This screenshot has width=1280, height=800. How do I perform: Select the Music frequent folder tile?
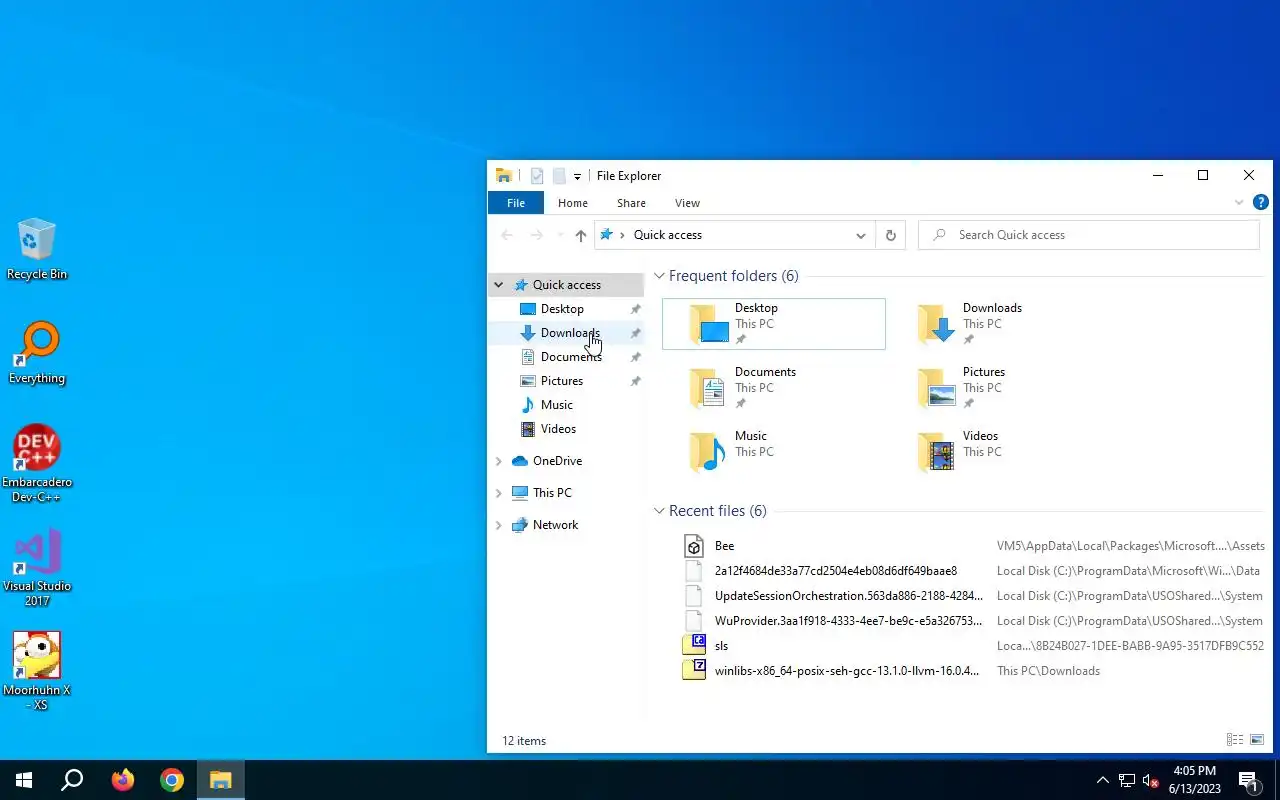tap(774, 452)
